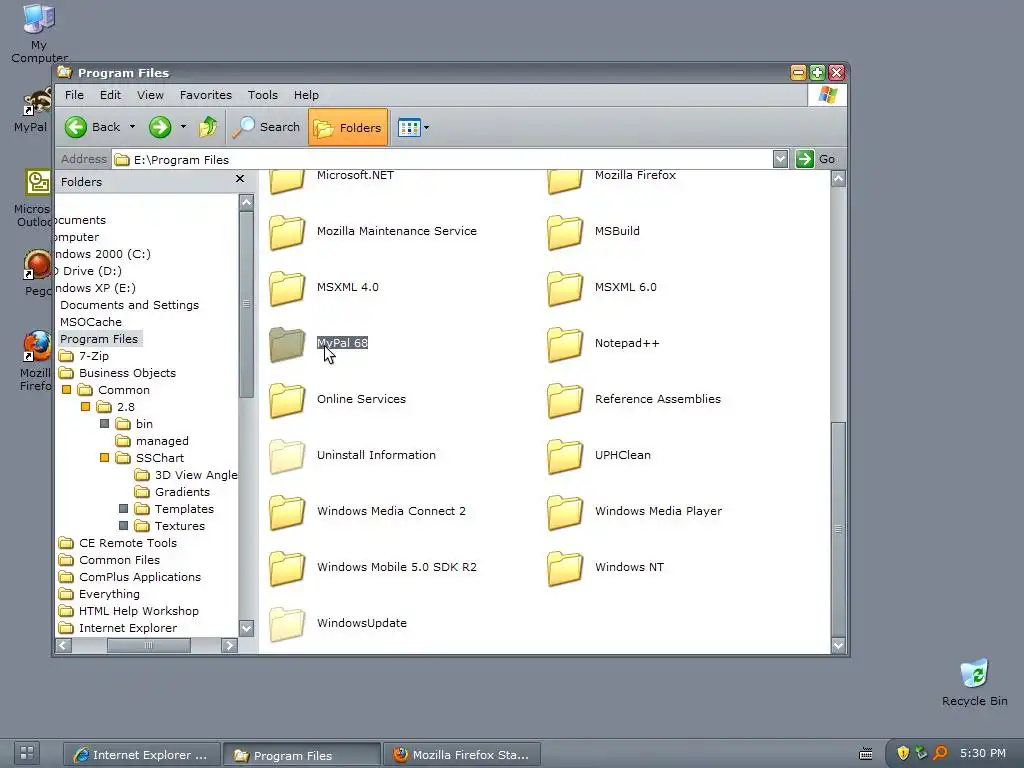1024x768 pixels.
Task: Select Documents and Settings tree item
Action: [x=129, y=305]
